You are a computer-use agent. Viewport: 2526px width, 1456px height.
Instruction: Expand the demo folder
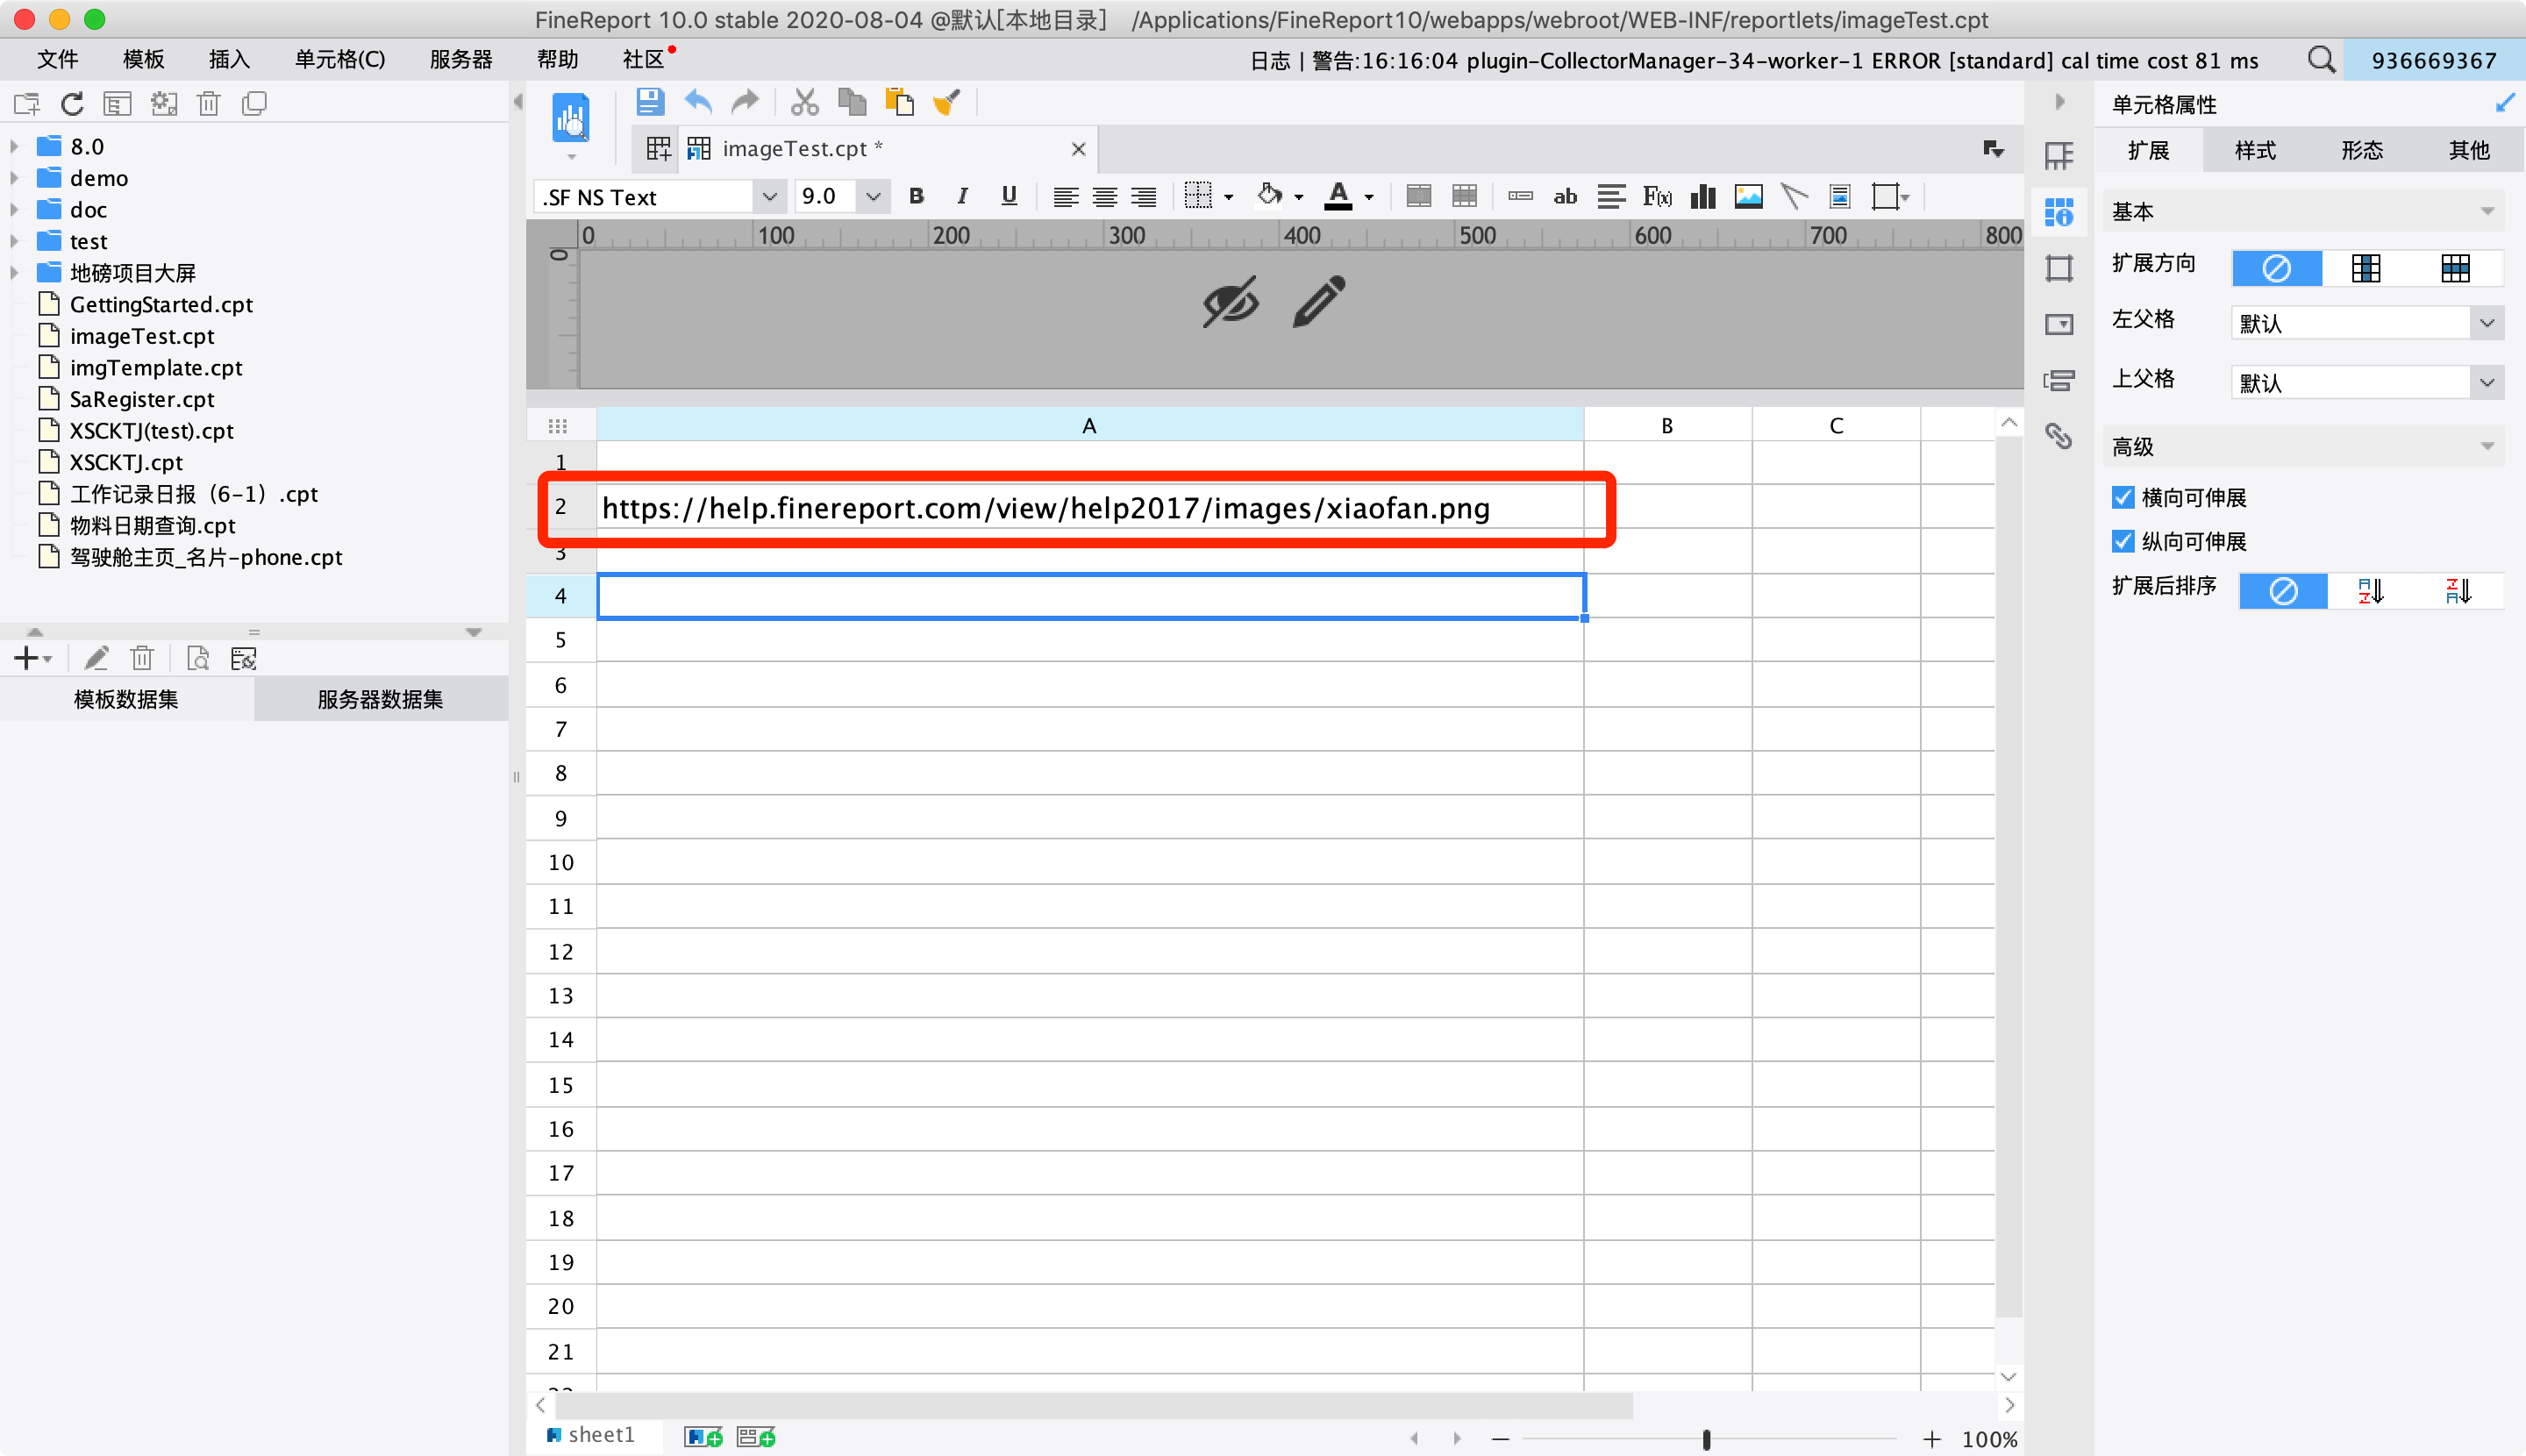coord(14,178)
